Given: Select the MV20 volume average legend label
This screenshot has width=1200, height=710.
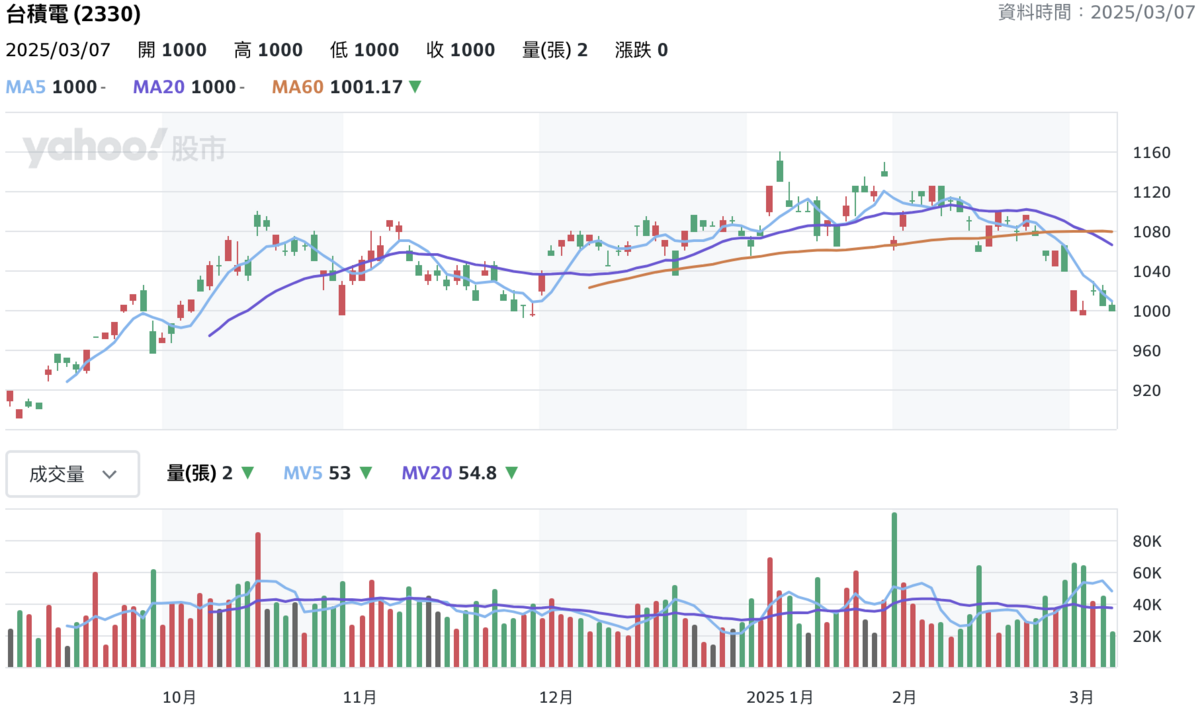Looking at the screenshot, I should [427, 473].
